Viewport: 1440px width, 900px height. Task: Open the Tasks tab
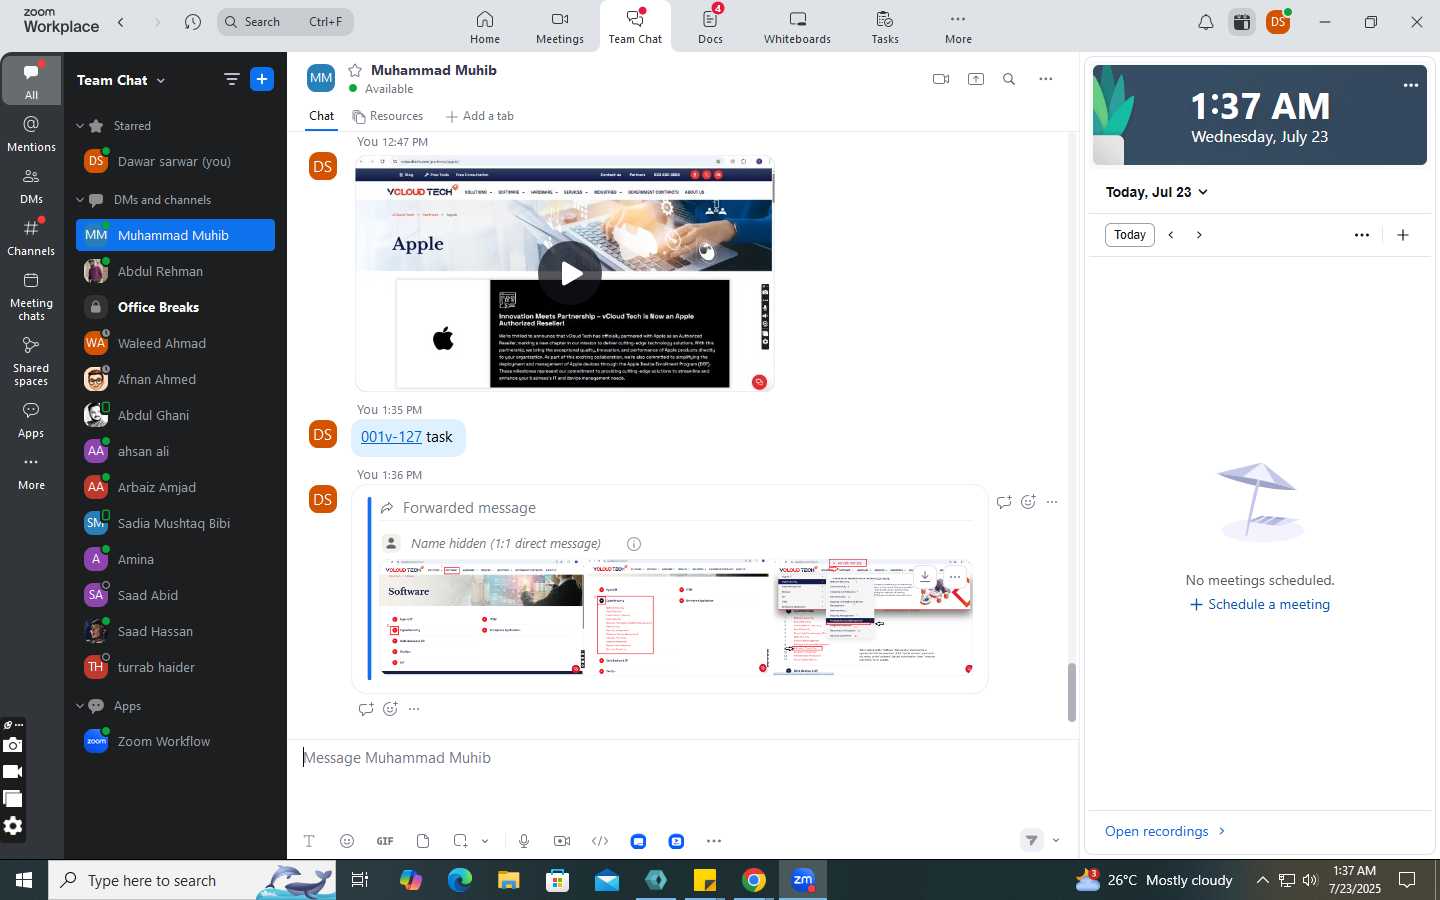885,27
